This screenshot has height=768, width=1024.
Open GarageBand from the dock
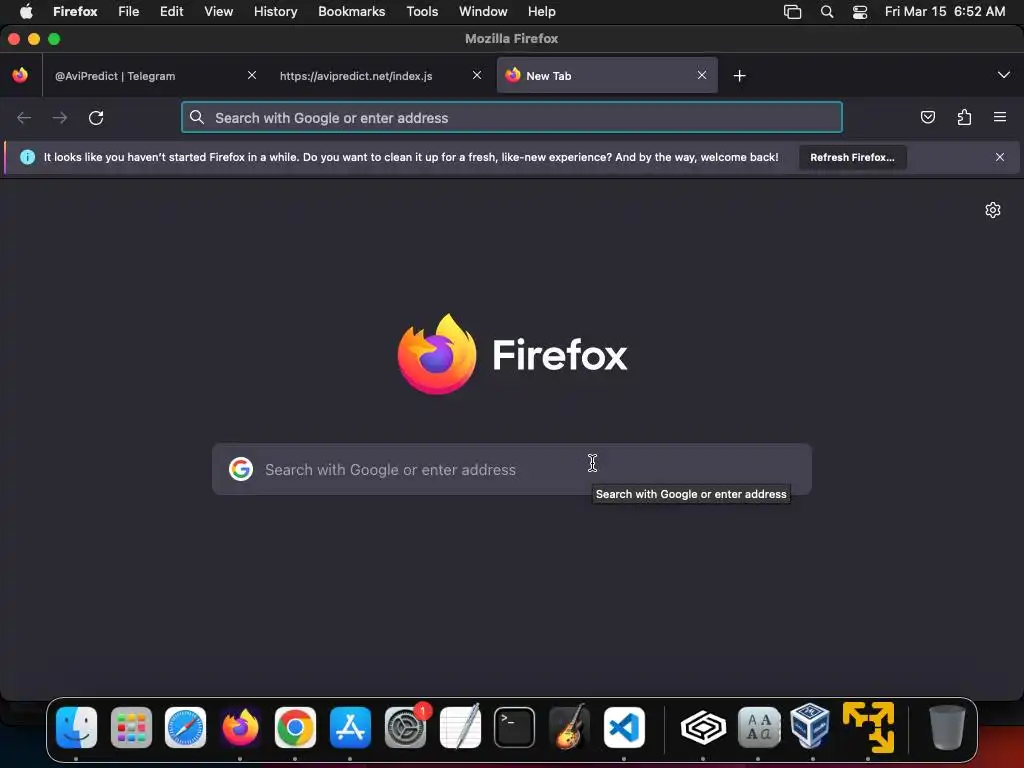pyautogui.click(x=569, y=727)
